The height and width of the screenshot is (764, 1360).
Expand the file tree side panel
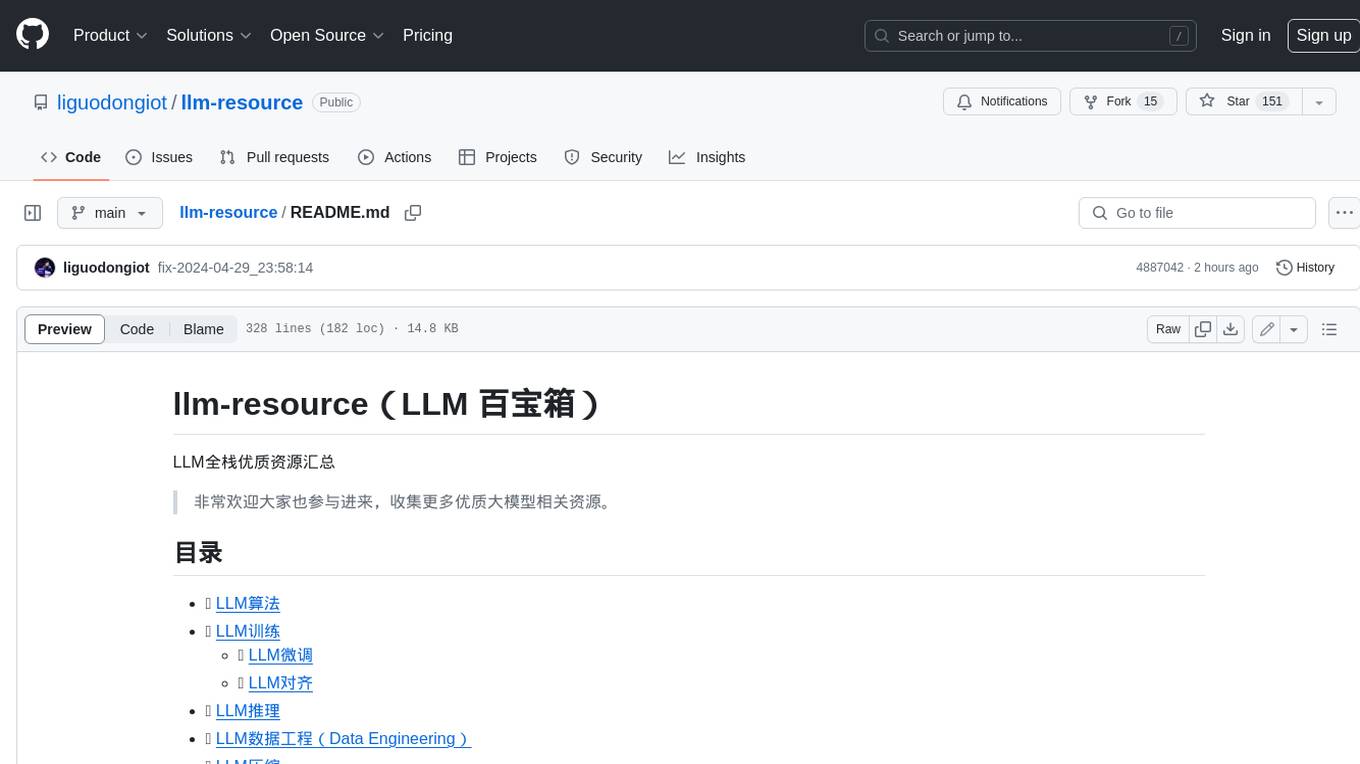click(33, 213)
